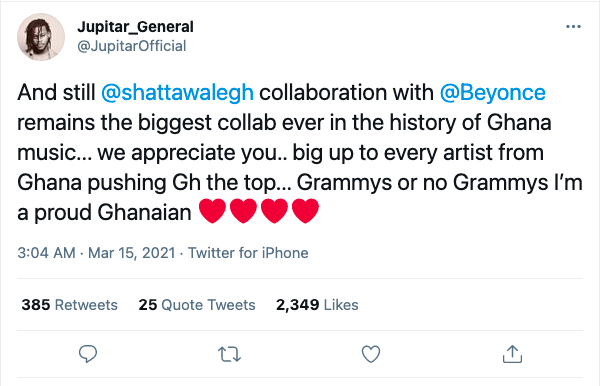Open the @JupitarOfficial handle link
Viewport: 600px width, 386px height.
pyautogui.click(x=132, y=46)
